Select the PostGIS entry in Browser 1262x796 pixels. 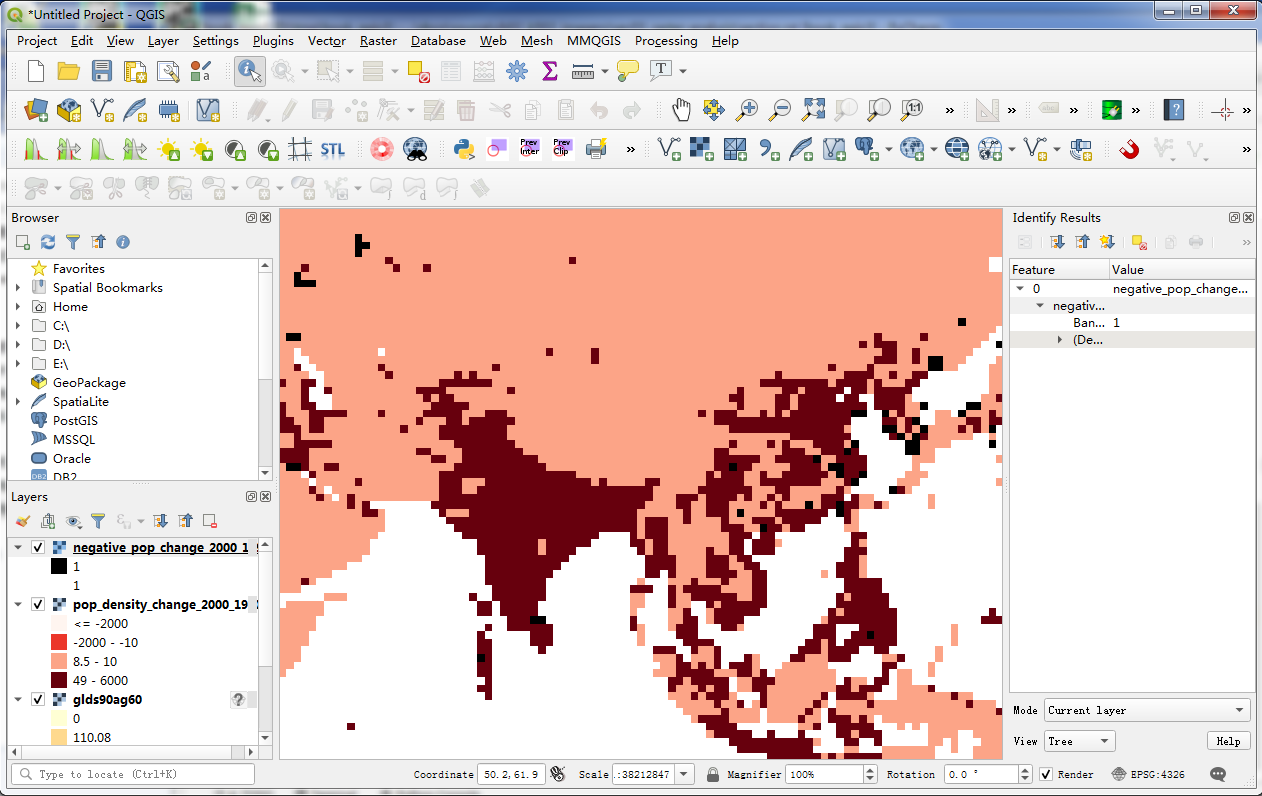pyautogui.click(x=75, y=421)
